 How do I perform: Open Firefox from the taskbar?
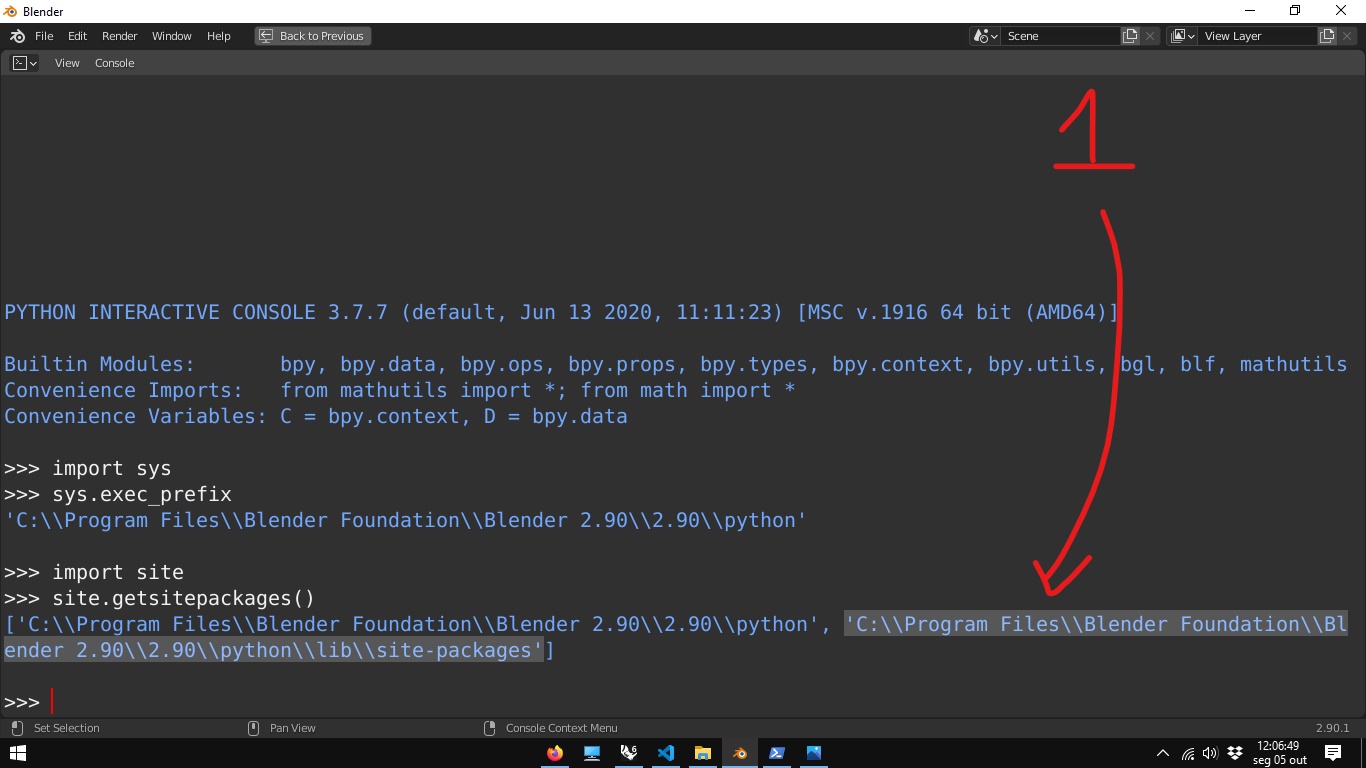tap(555, 753)
